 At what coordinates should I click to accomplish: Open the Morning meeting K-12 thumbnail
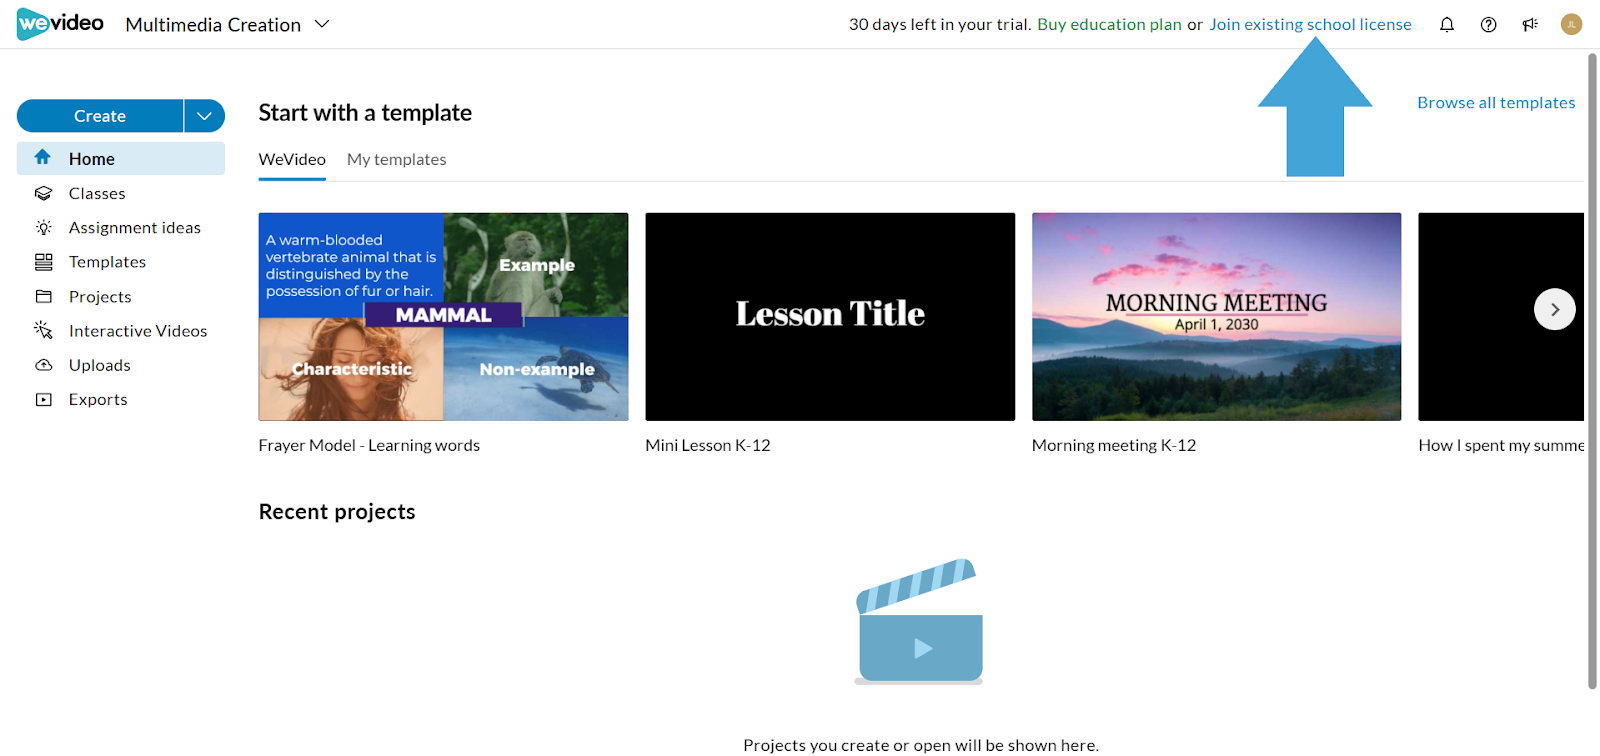(x=1217, y=316)
